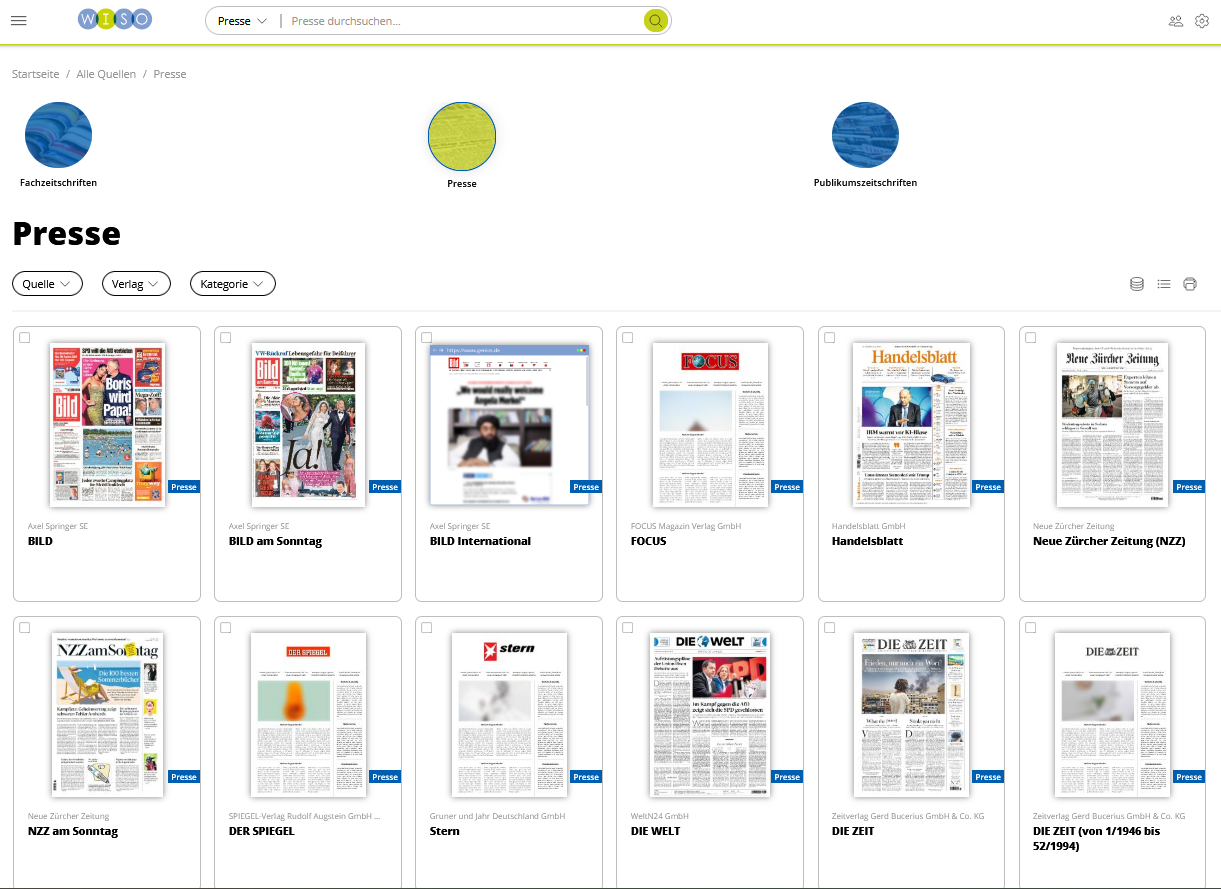Open the FOCUS title link
Screen dimensions: 1221x889
[x=649, y=541]
